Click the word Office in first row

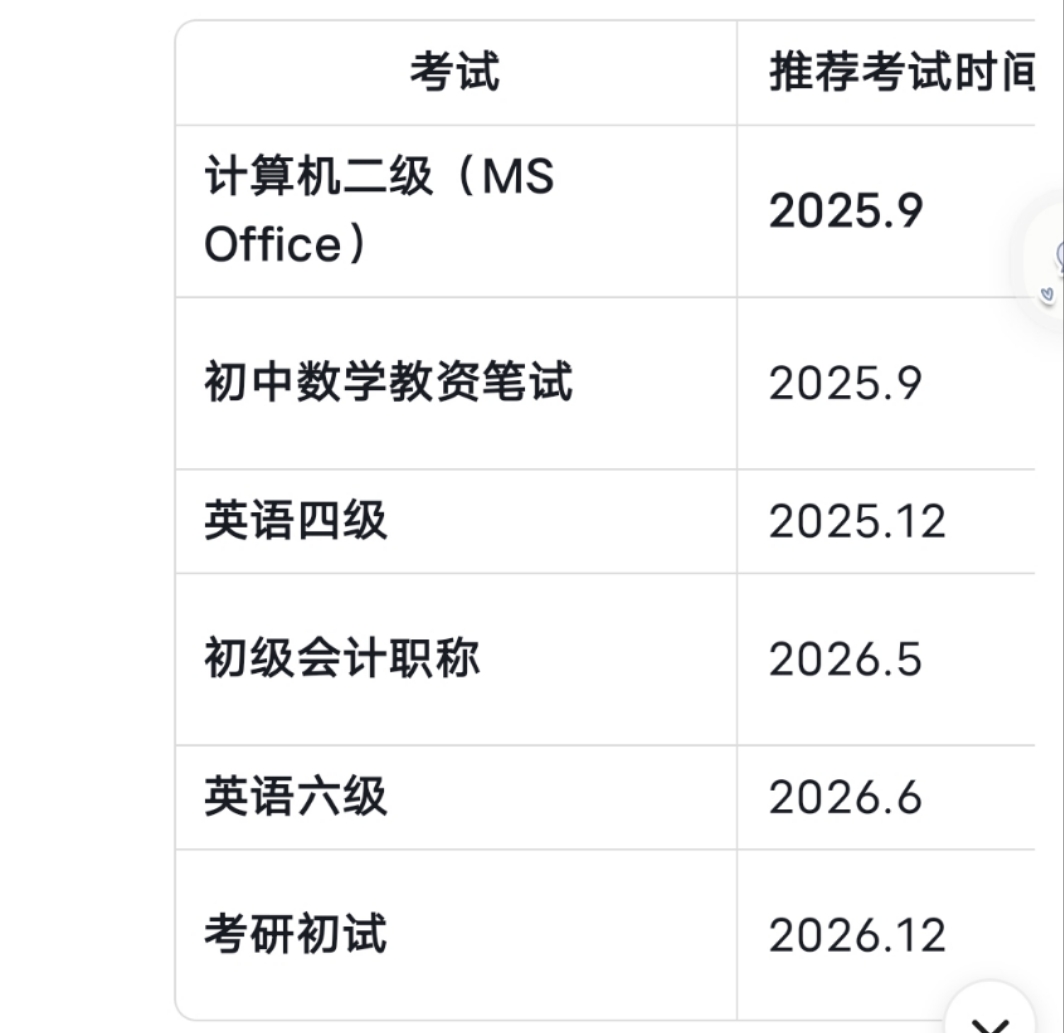pyautogui.click(x=273, y=244)
